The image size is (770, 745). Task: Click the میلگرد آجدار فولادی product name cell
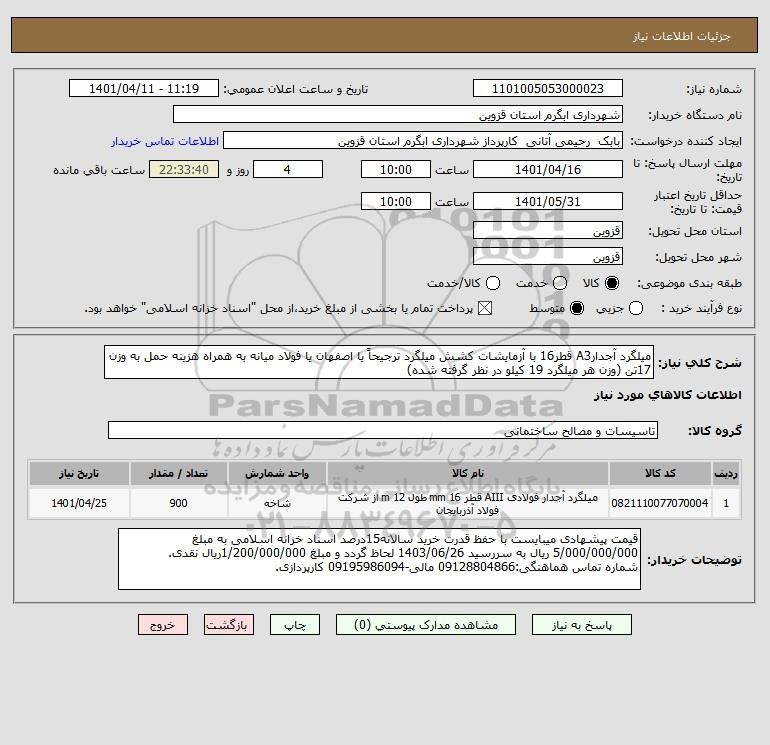click(x=468, y=503)
